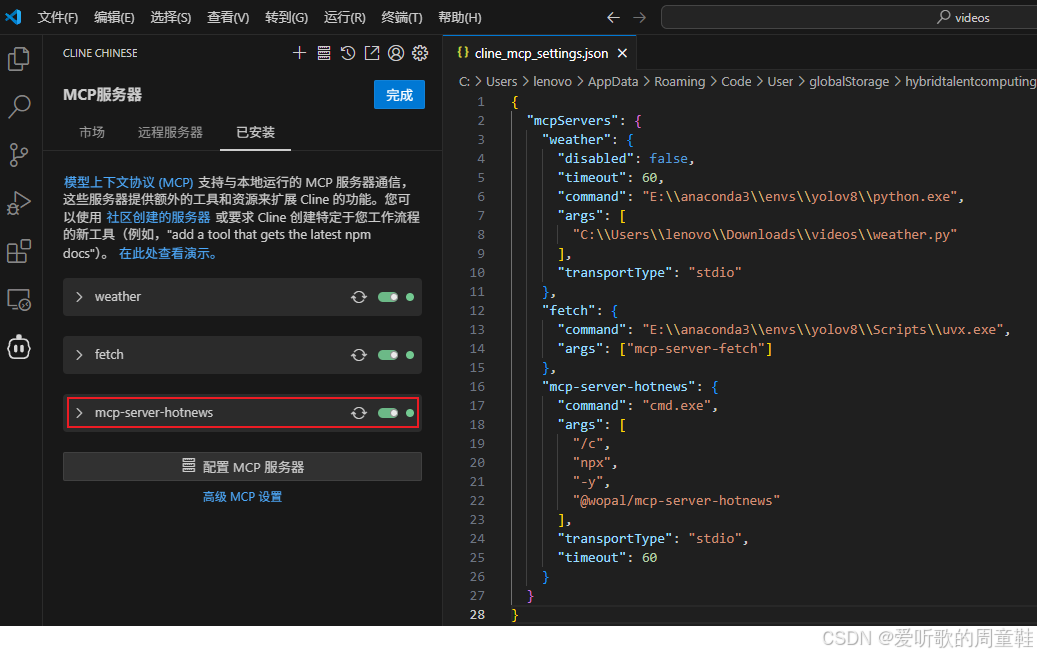Click the Roaming breadcrumb segment

(x=679, y=81)
